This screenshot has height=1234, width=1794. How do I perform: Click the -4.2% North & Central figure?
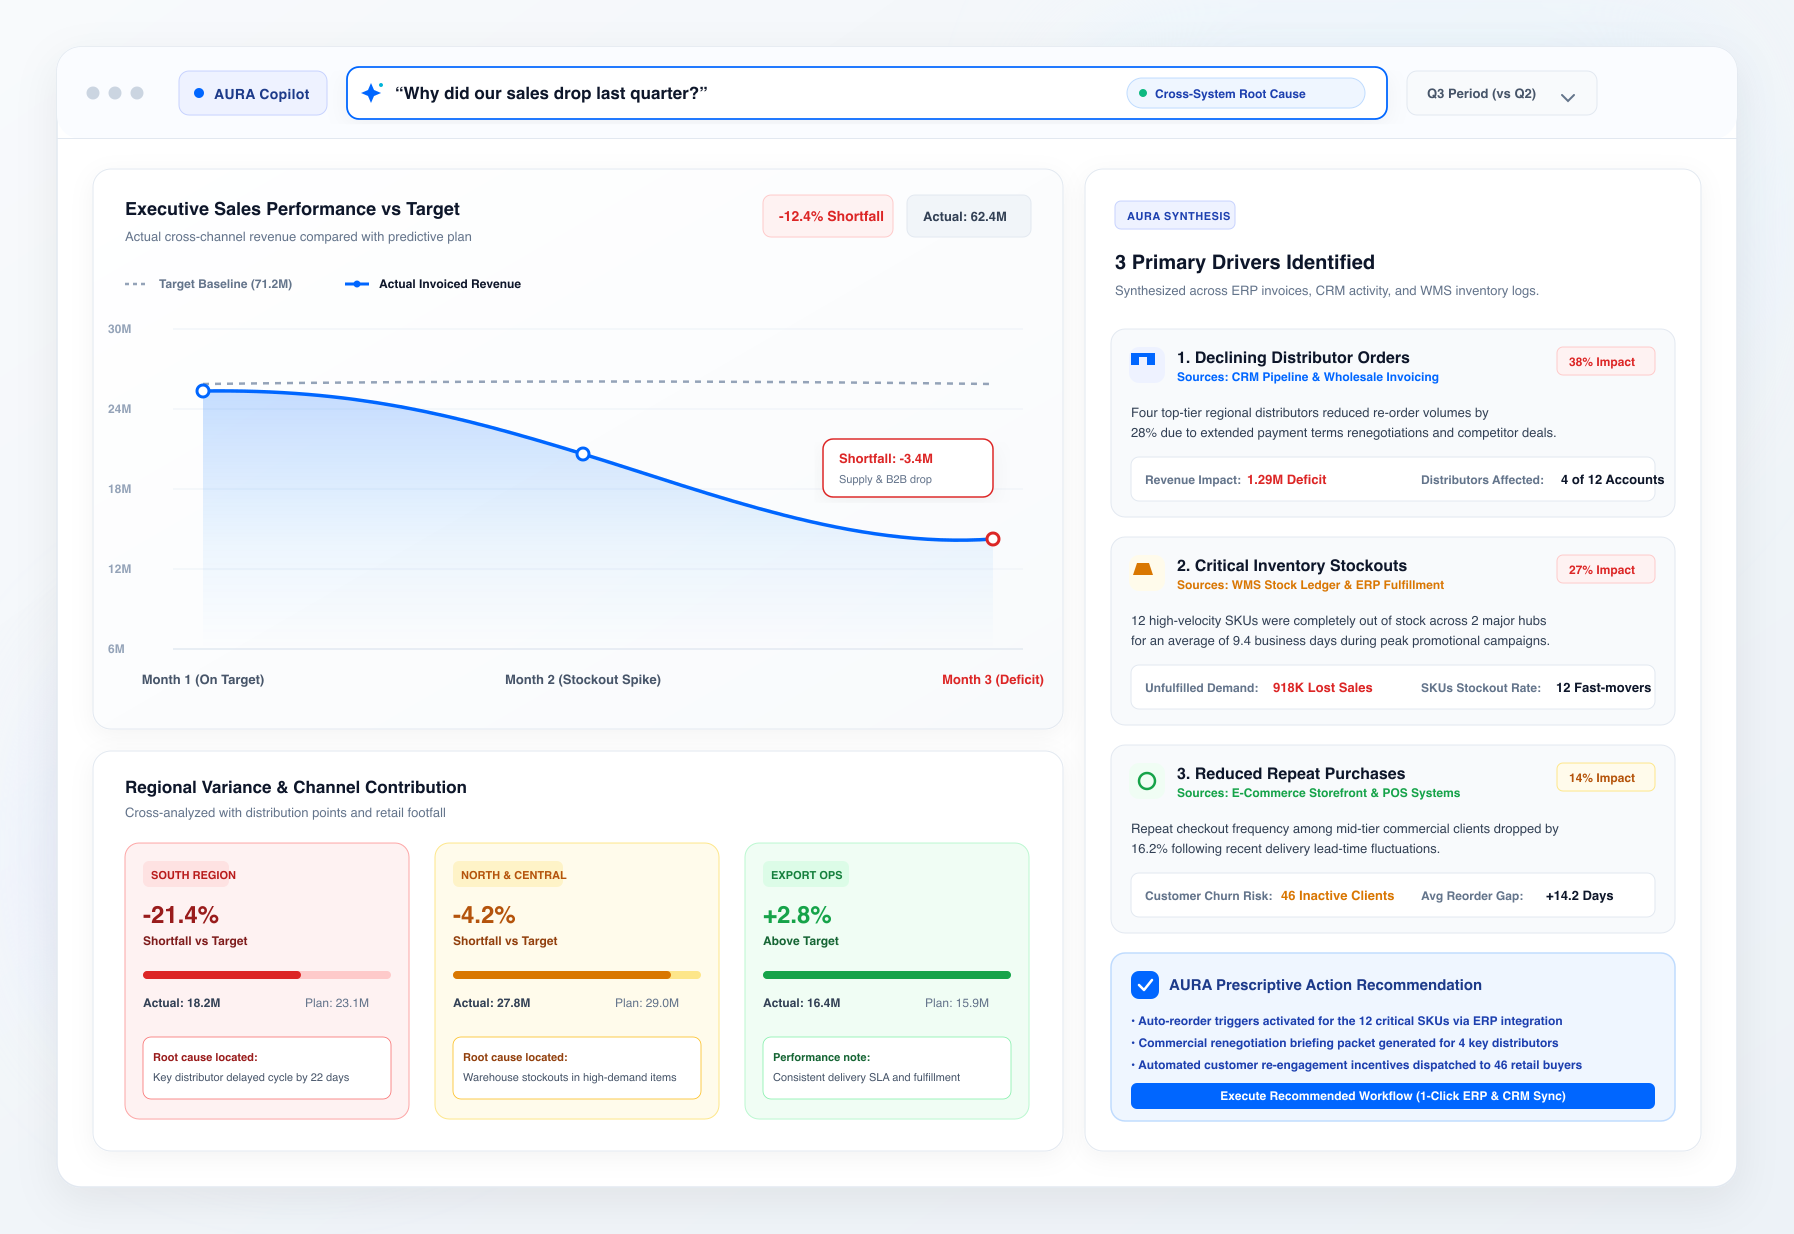pyautogui.click(x=484, y=915)
